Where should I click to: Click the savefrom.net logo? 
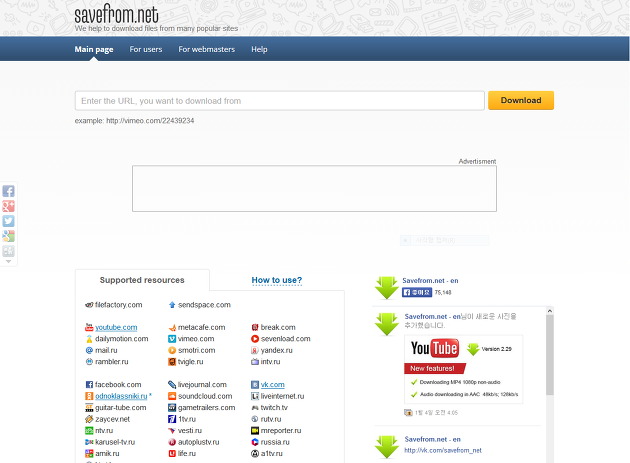(117, 15)
